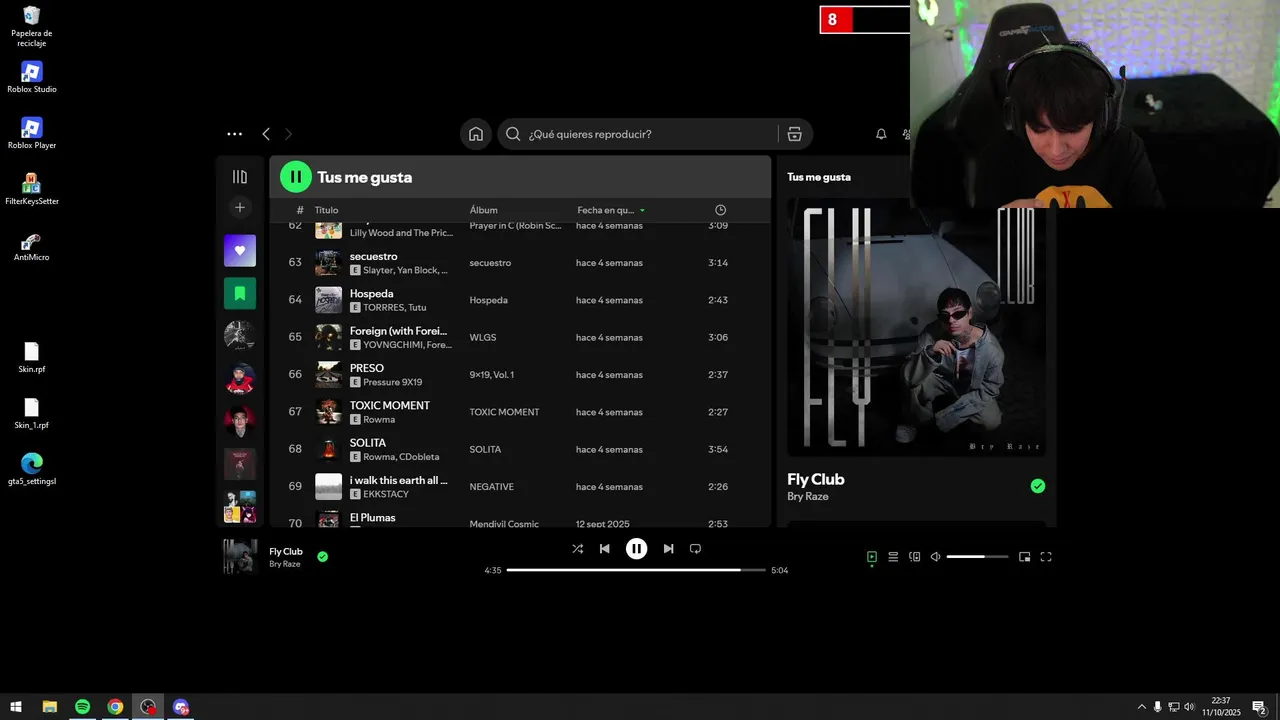This screenshot has width=1280, height=720.
Task: Open artist 'Pressure 9X19'
Action: [x=393, y=382]
